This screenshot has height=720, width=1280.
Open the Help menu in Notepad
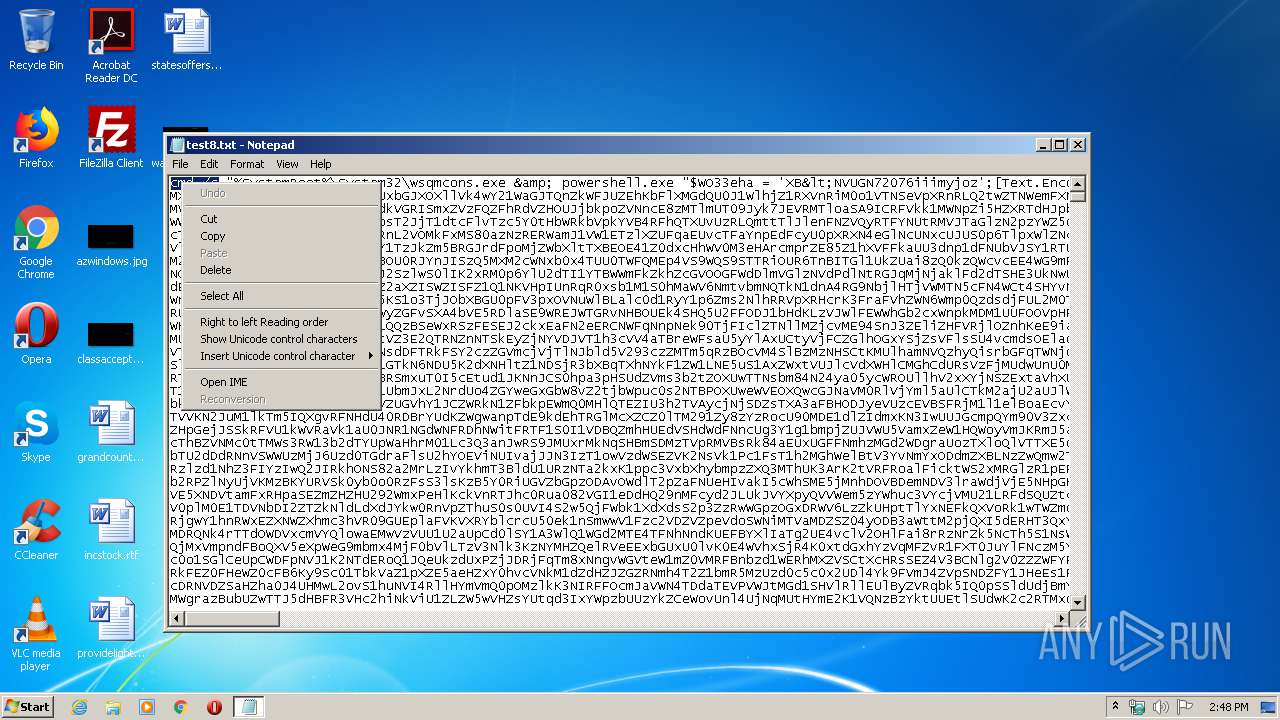coord(320,164)
